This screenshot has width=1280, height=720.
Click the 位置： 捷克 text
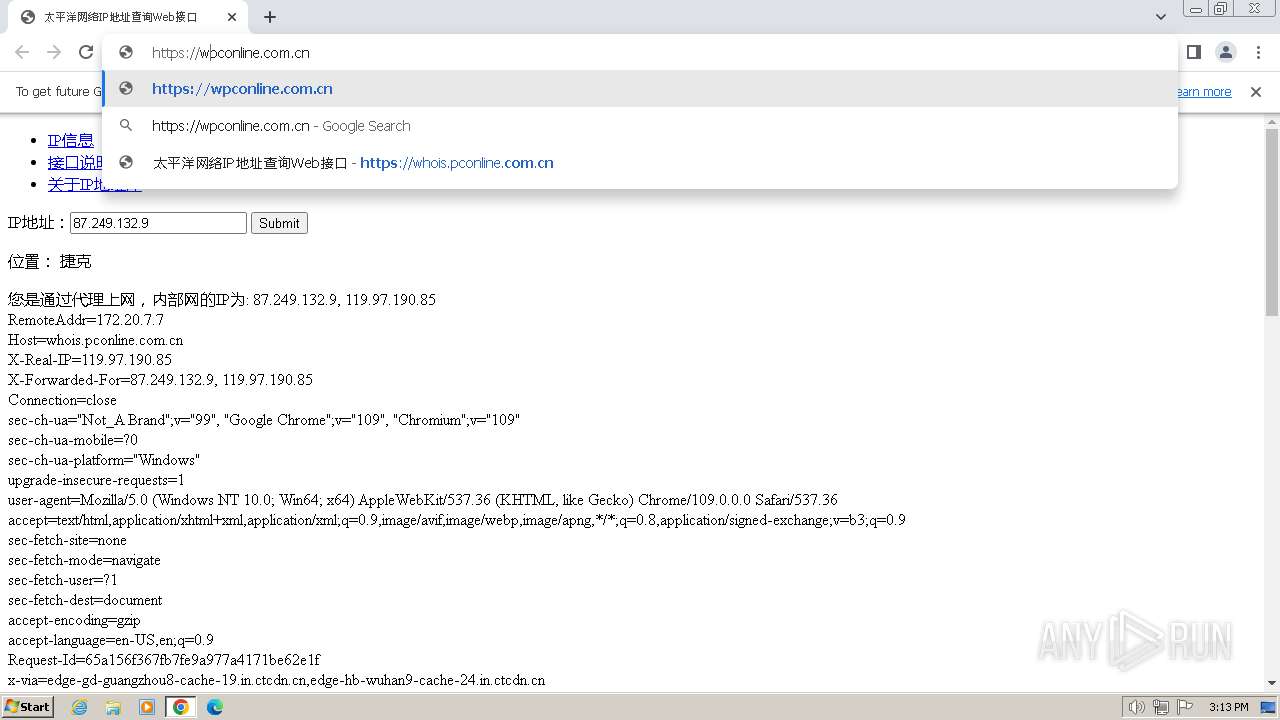(x=49, y=262)
